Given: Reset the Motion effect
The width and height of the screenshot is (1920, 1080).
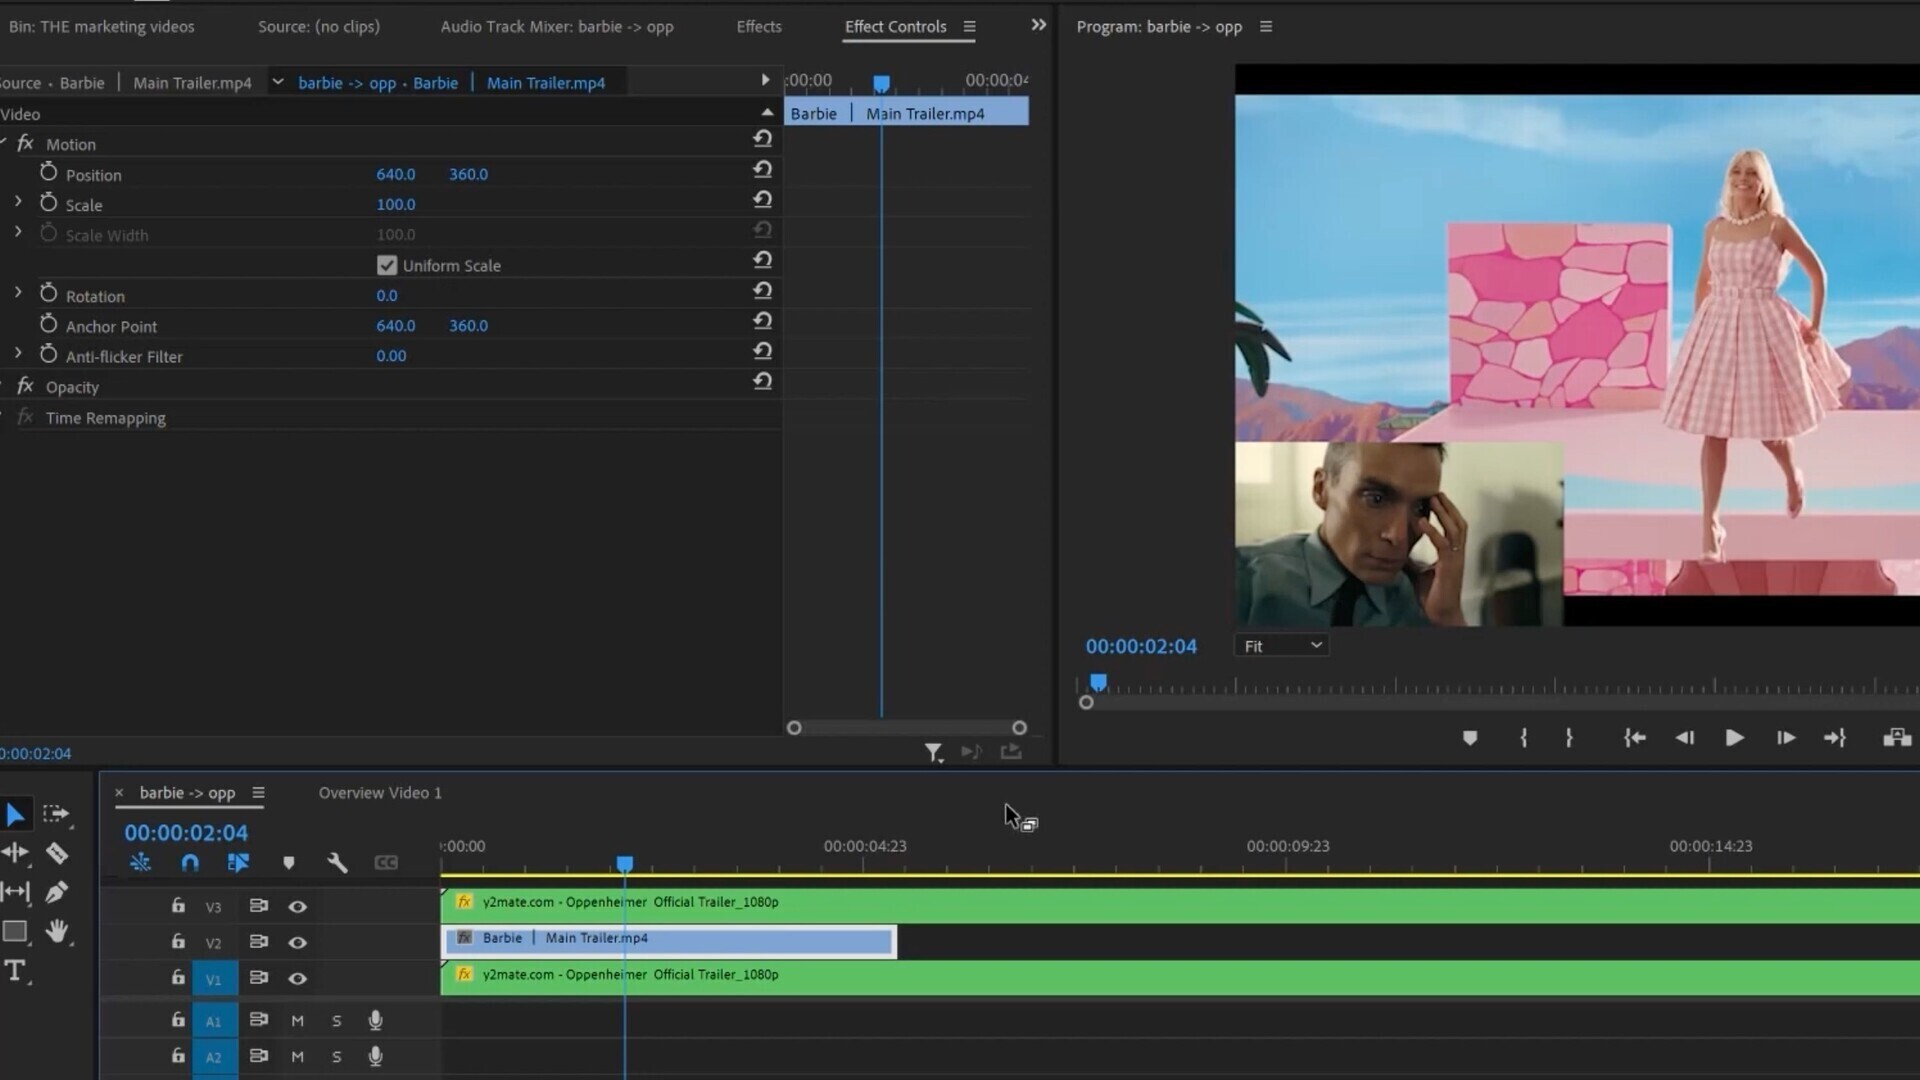Looking at the screenshot, I should pyautogui.click(x=762, y=139).
